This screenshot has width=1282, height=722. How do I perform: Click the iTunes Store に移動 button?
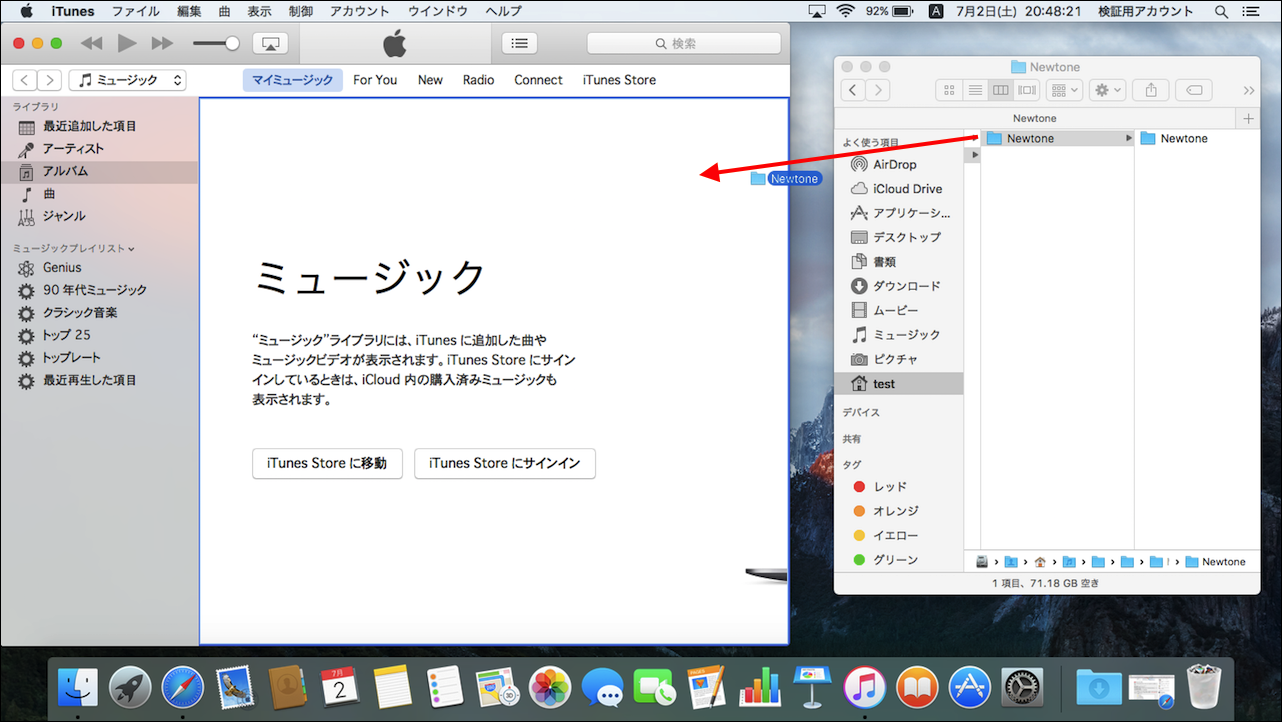coord(327,464)
